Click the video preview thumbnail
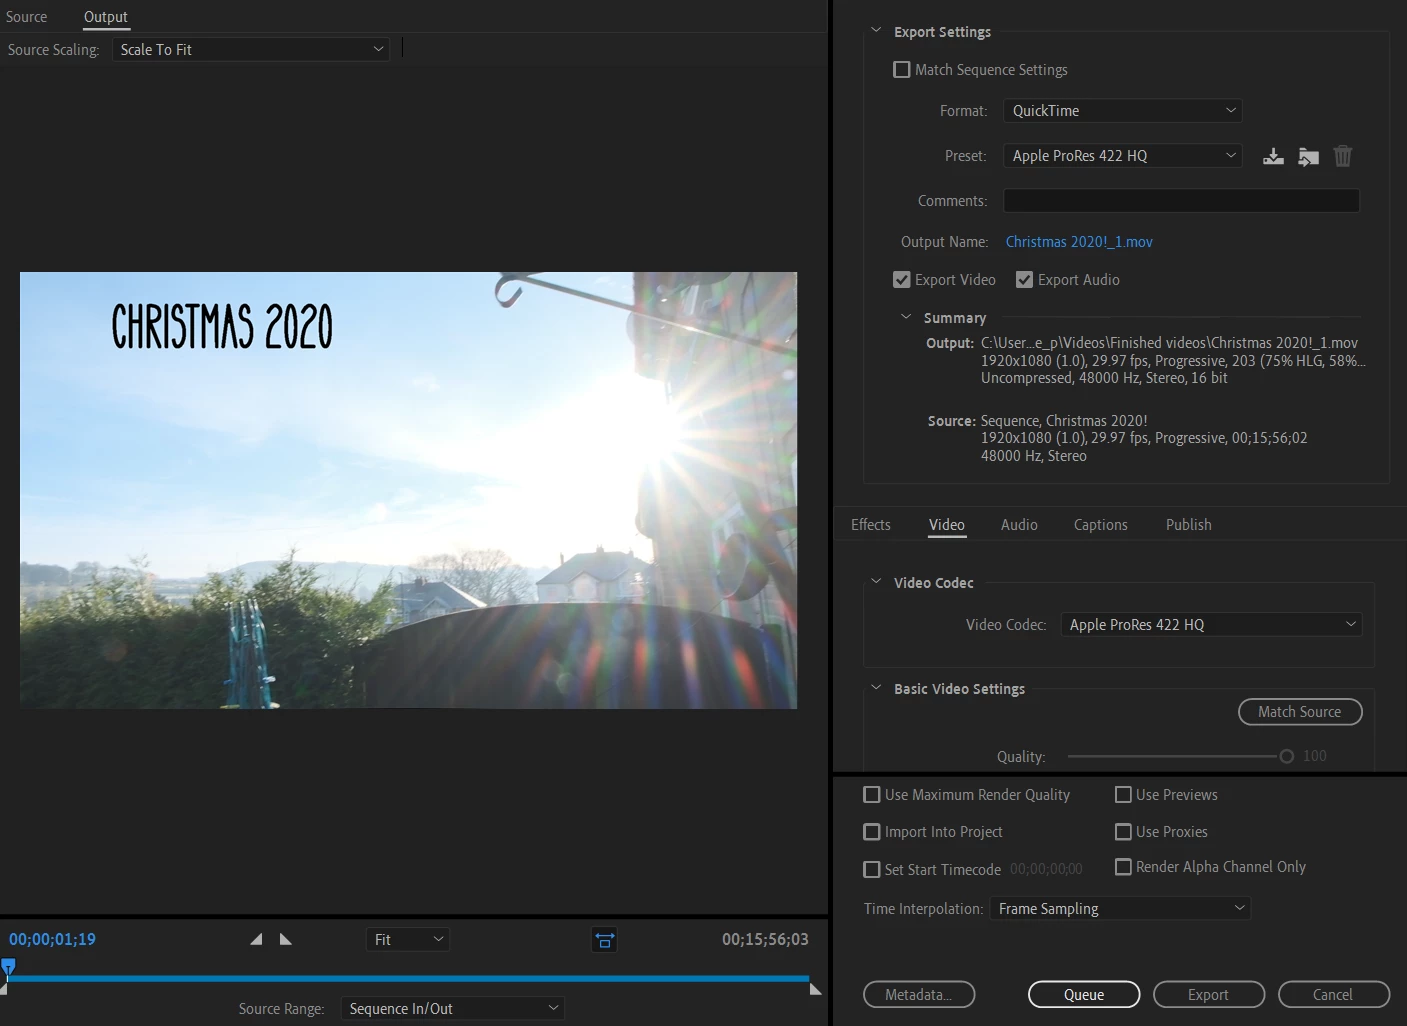1407x1026 pixels. coord(408,490)
